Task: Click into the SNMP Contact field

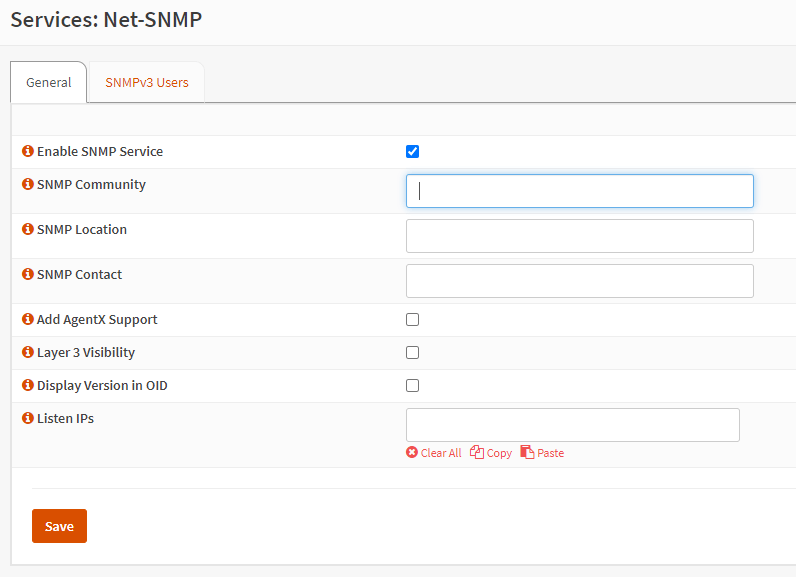Action: tap(580, 281)
